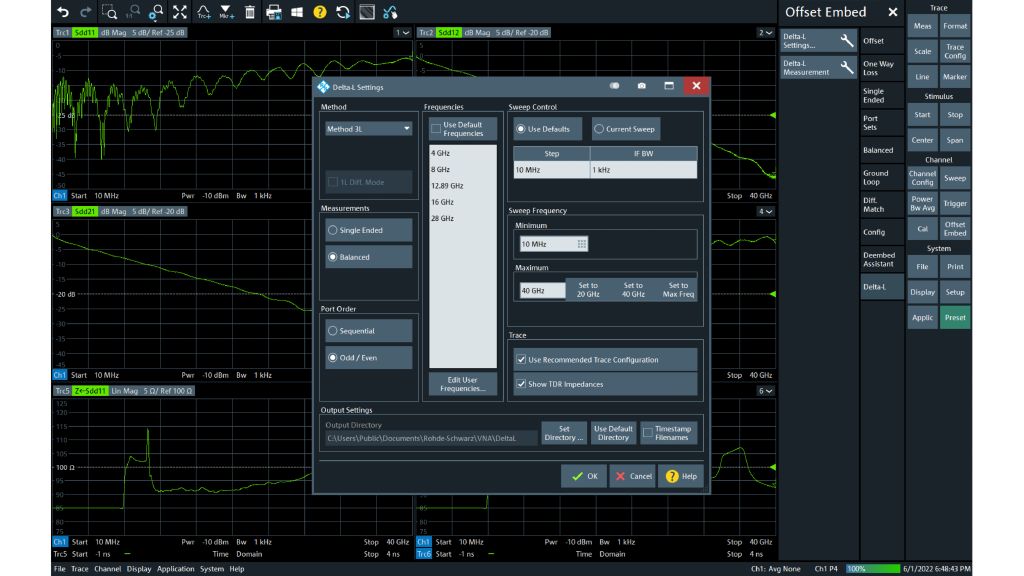Open the Trc2 diagram selector dropdown
Viewport: 1024px width, 576px height.
(765, 32)
